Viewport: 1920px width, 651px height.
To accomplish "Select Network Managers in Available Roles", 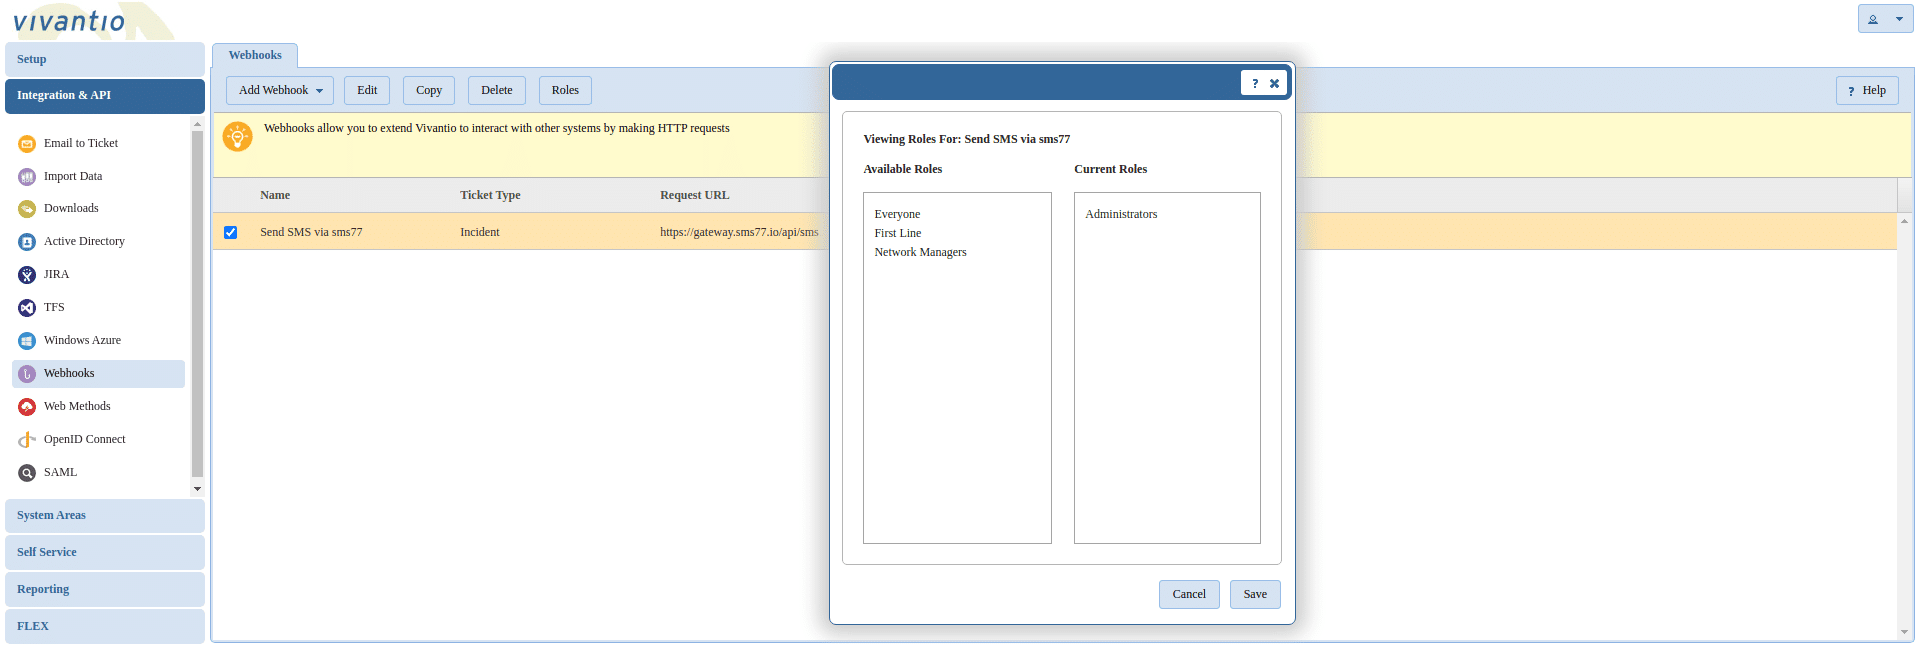I will coord(920,252).
